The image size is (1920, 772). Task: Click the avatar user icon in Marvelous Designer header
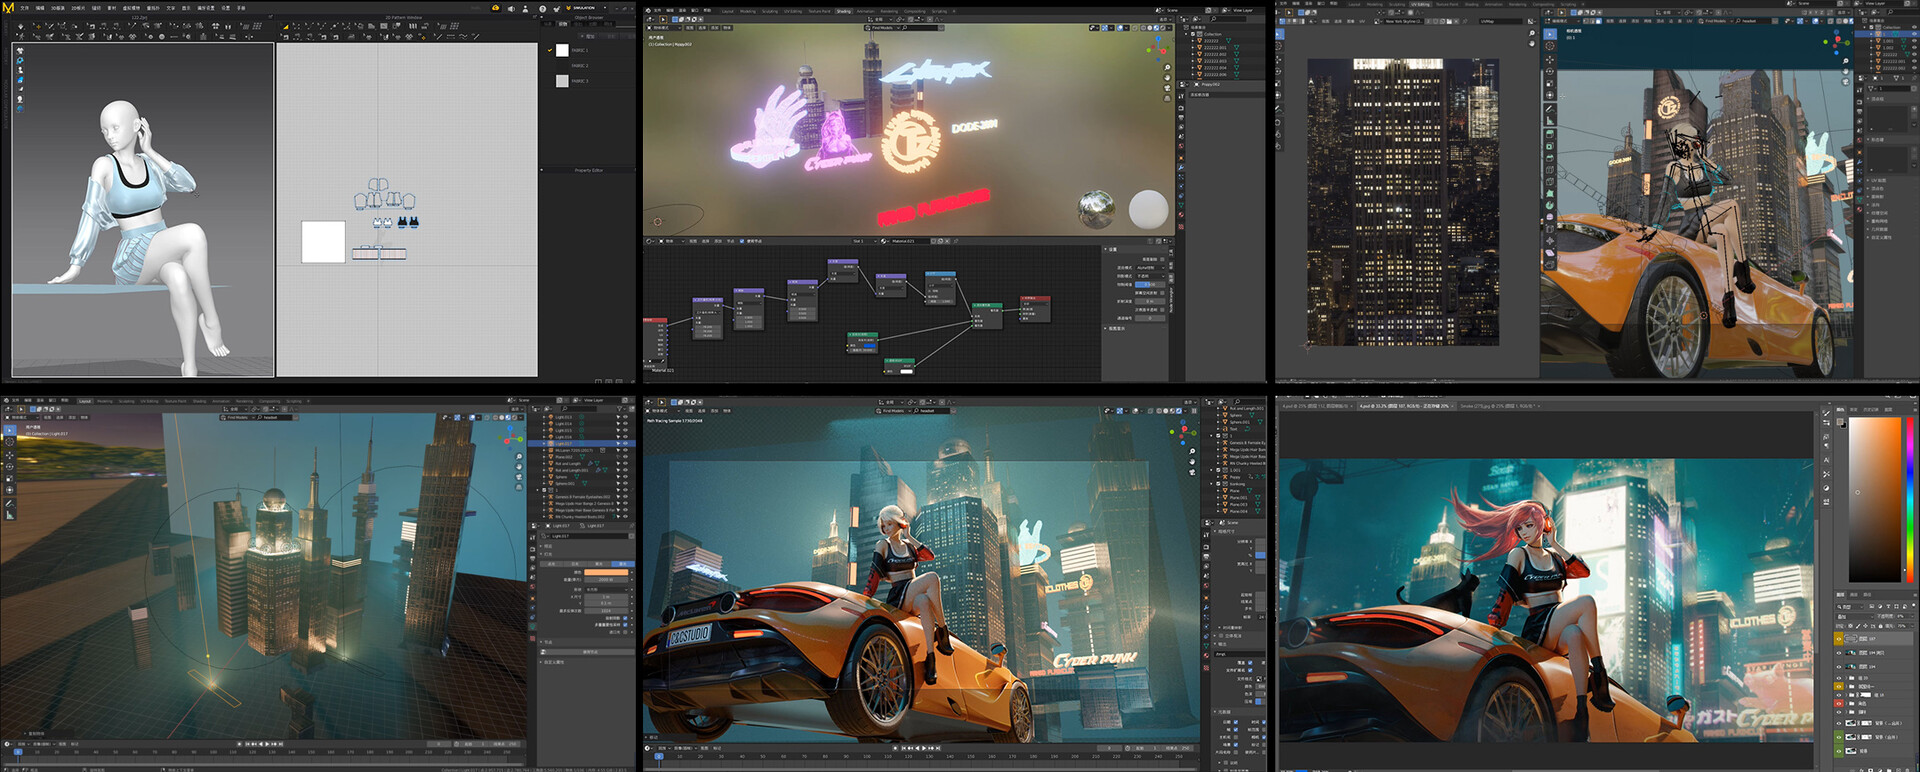(525, 8)
